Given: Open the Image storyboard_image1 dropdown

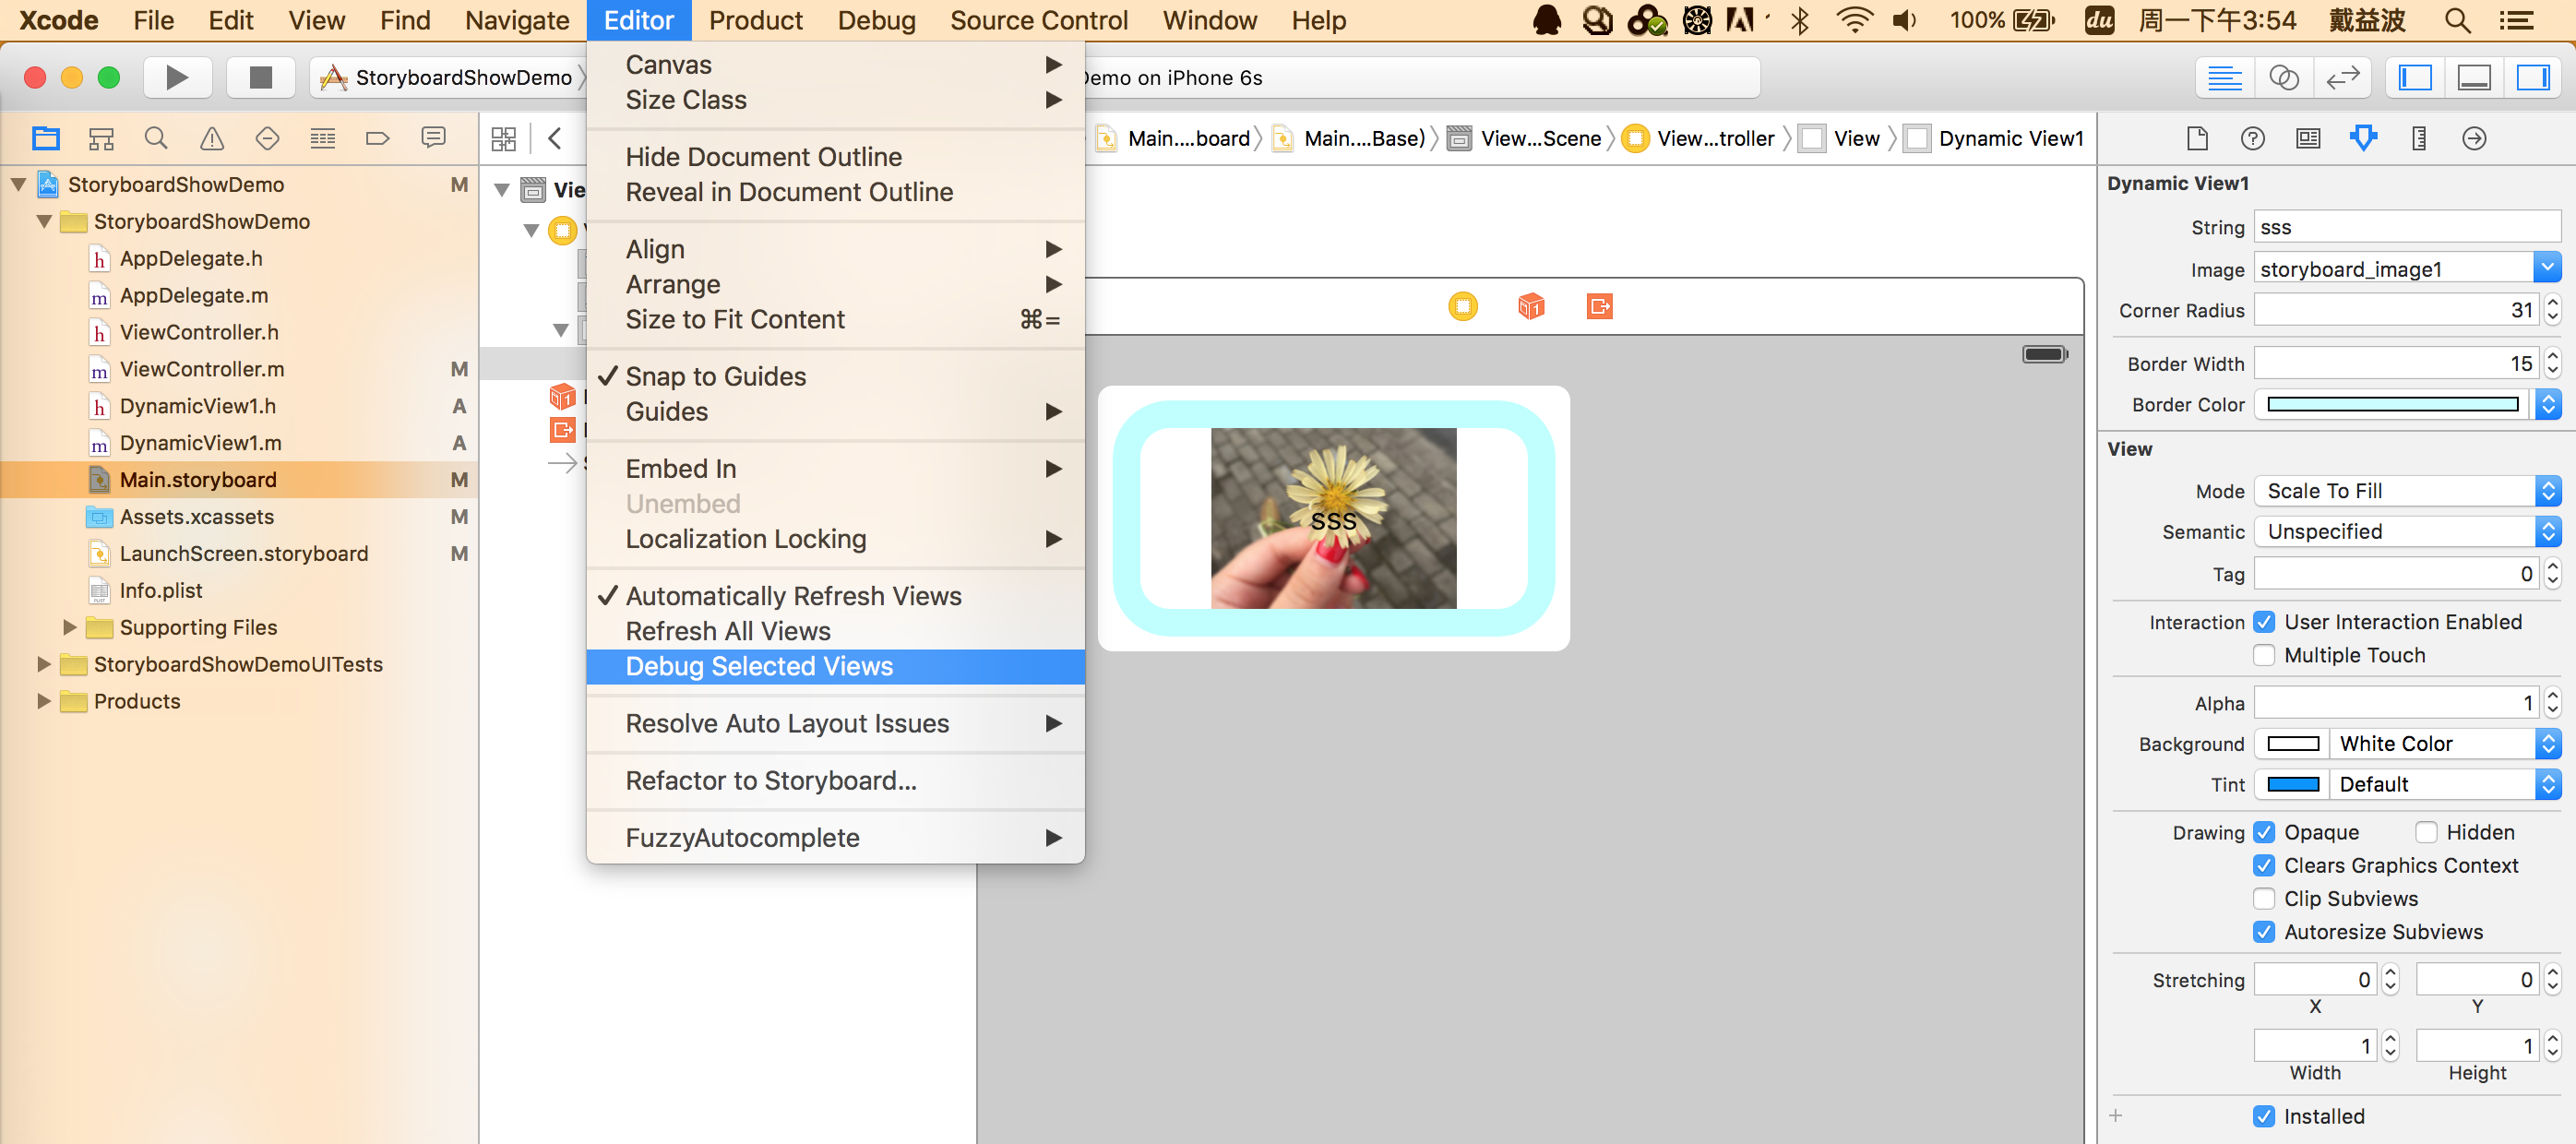Looking at the screenshot, I should [x=2547, y=268].
